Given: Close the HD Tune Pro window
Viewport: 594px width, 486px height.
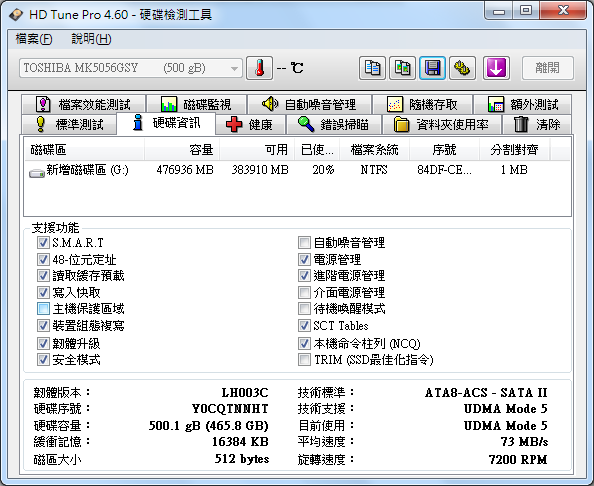Looking at the screenshot, I should pyautogui.click(x=563, y=11).
